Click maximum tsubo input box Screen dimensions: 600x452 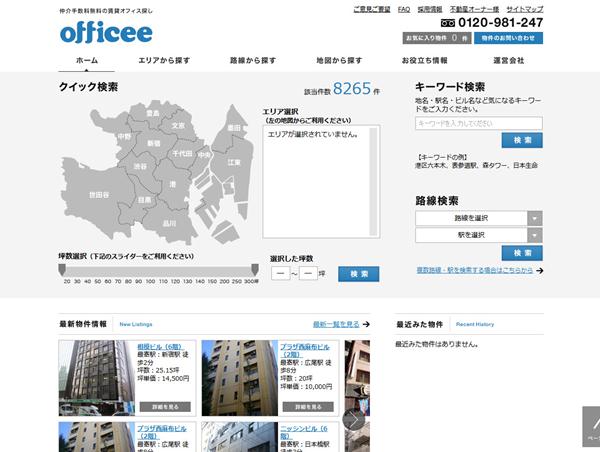308,273
